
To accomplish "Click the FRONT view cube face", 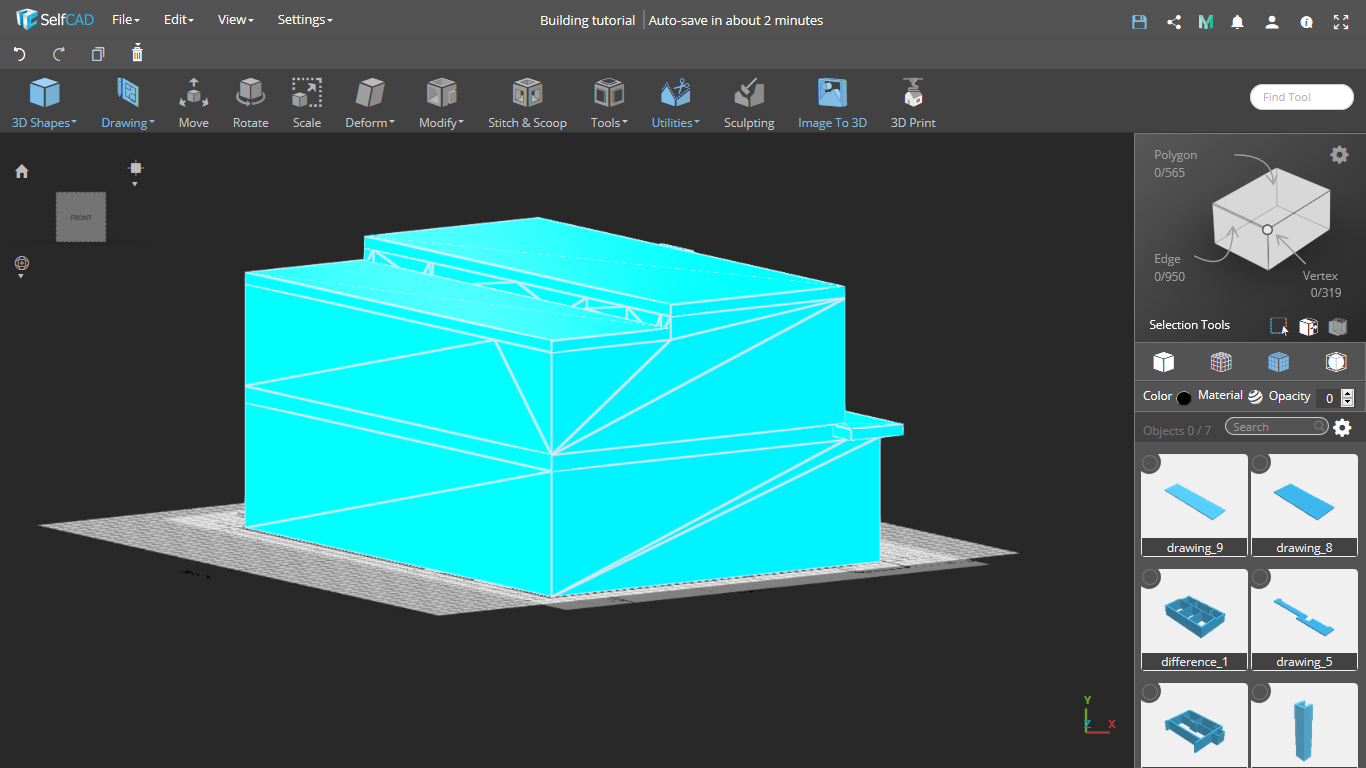I will (81, 217).
